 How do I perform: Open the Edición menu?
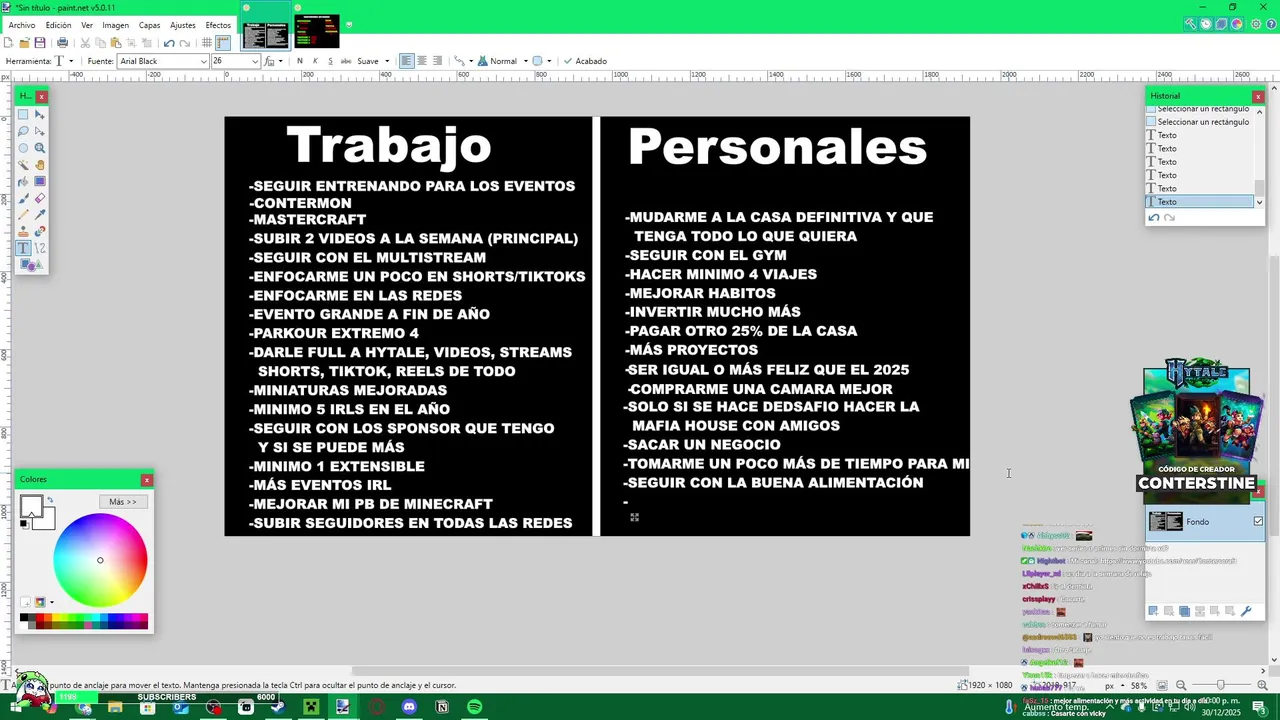tap(58, 25)
